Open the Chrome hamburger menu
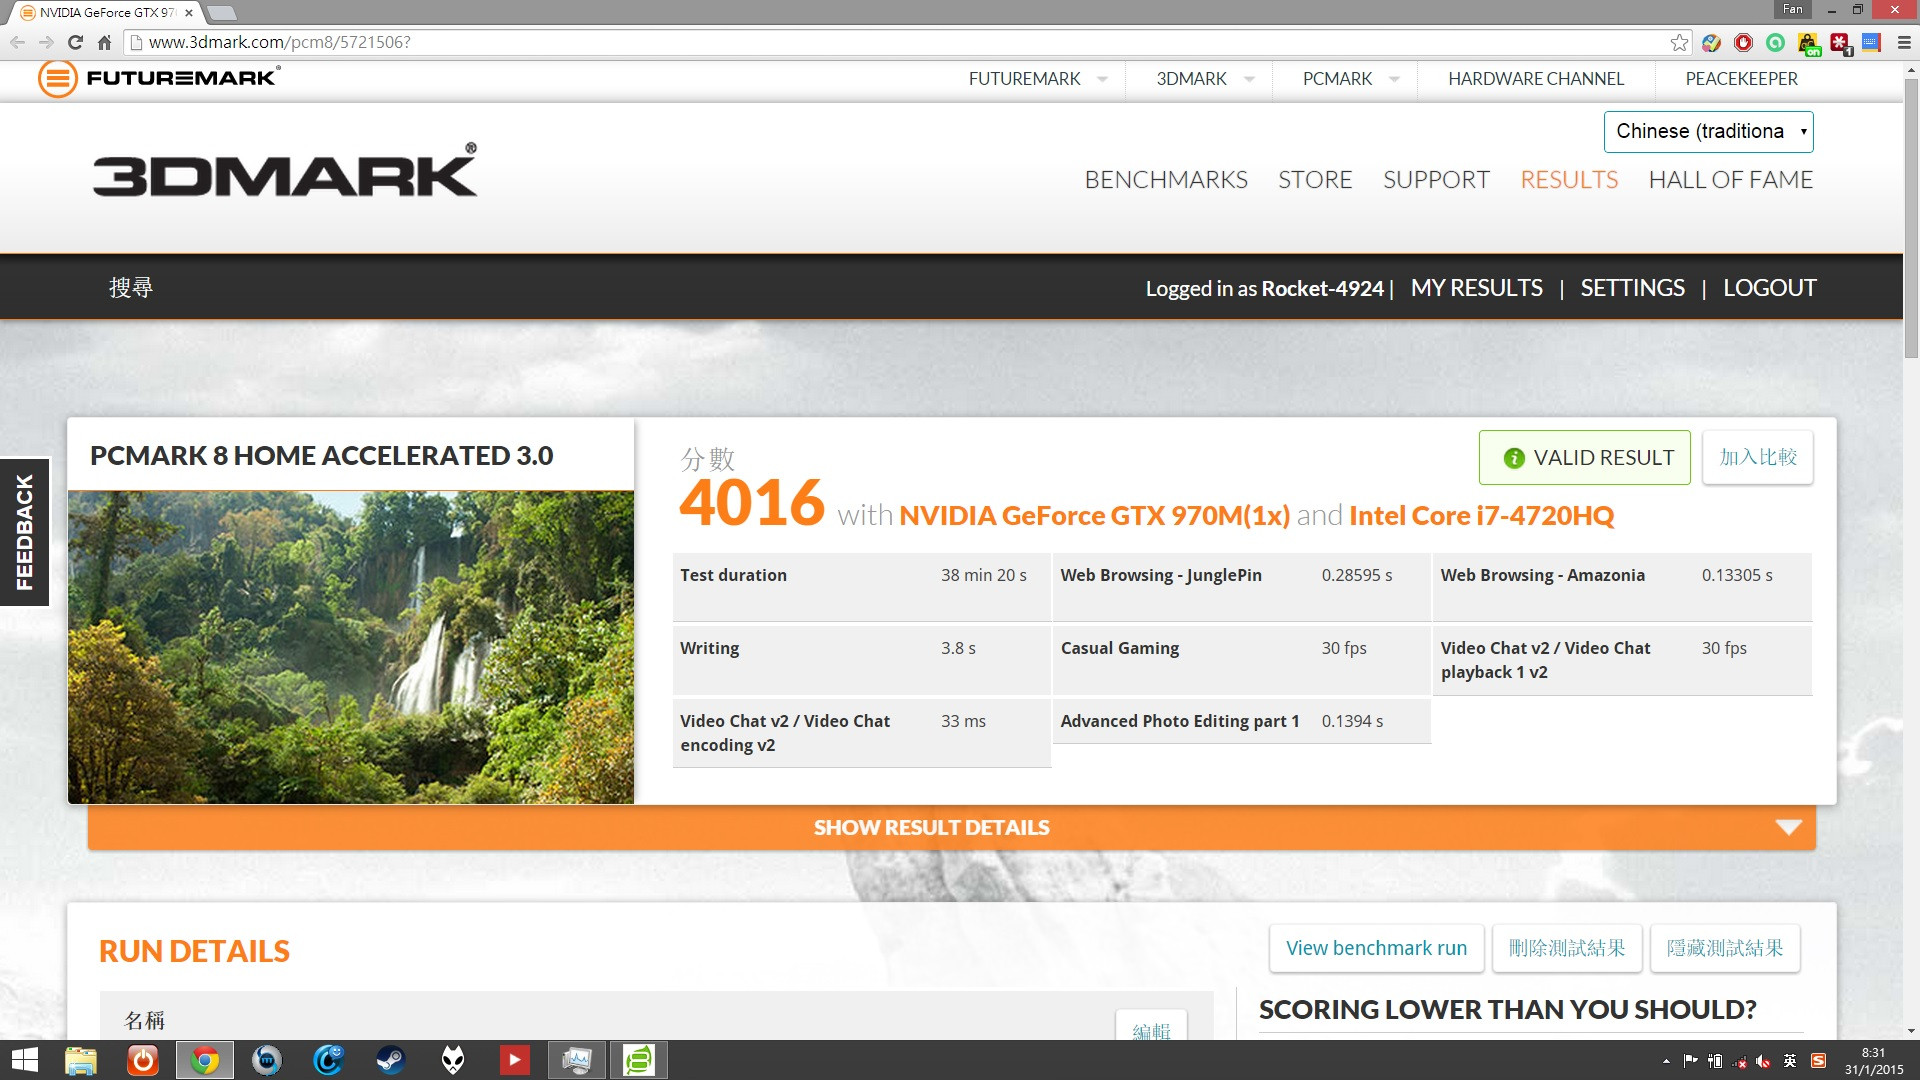This screenshot has width=1920, height=1080. [1903, 42]
